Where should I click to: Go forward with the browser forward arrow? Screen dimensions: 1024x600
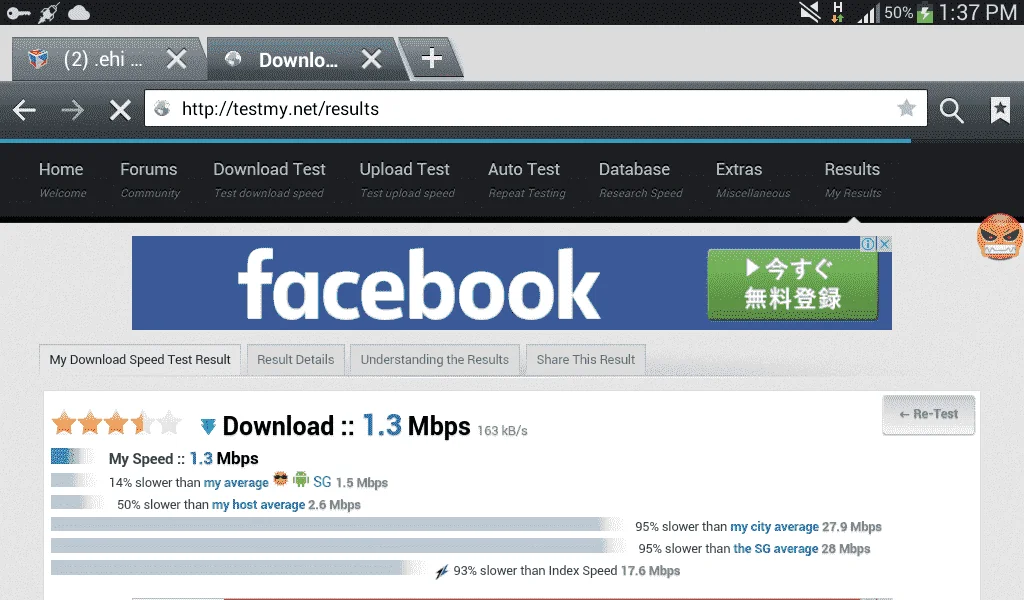72,110
